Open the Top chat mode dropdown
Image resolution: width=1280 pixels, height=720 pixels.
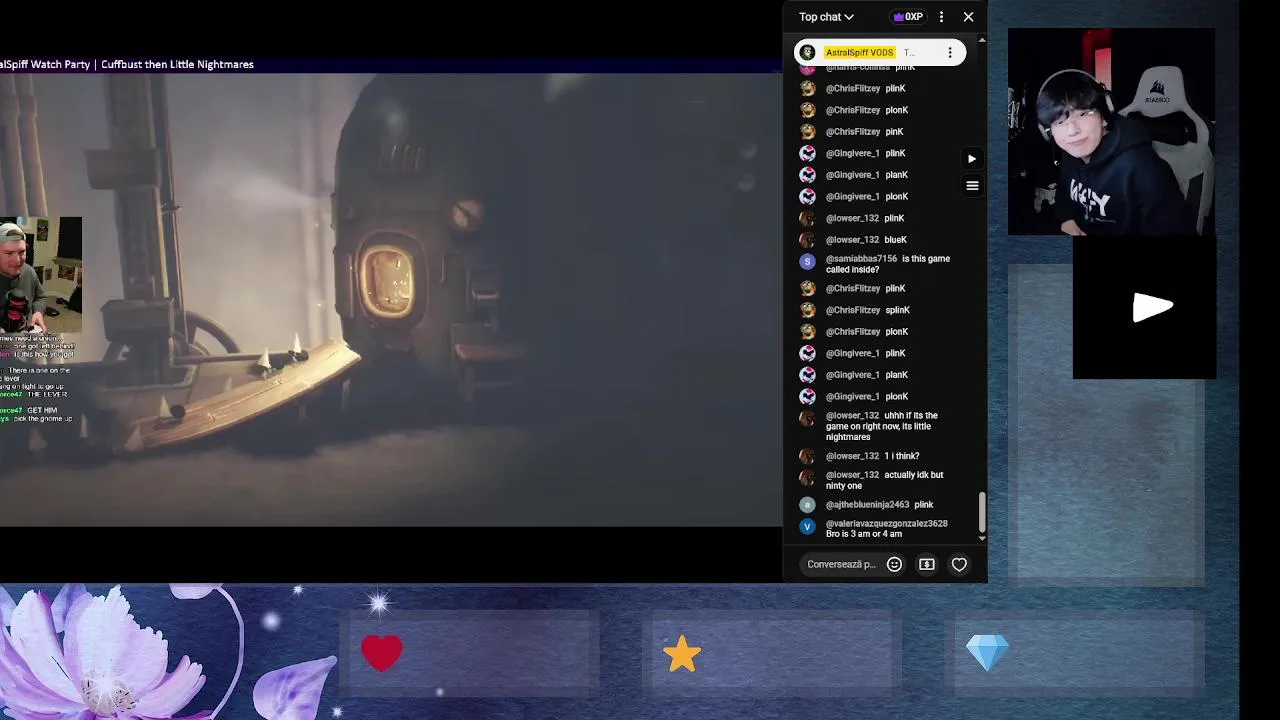826,17
